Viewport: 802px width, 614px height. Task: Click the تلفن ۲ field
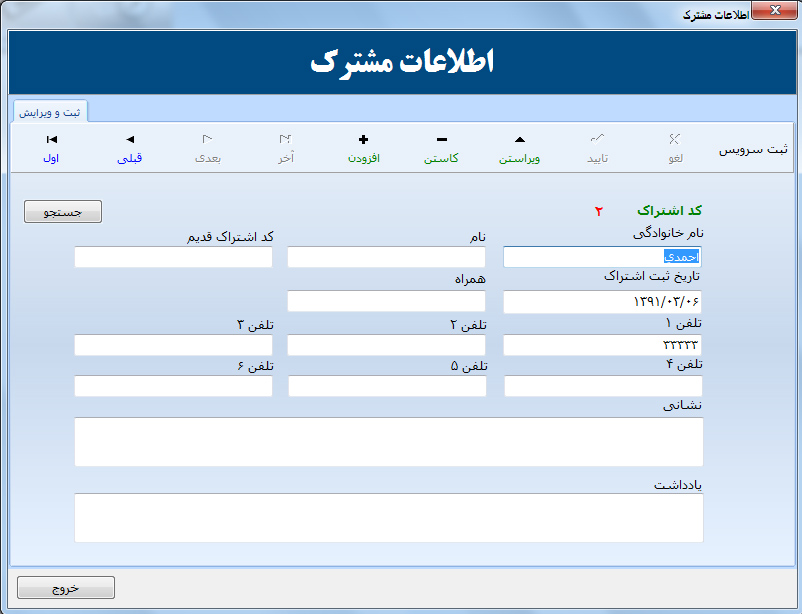(386, 345)
